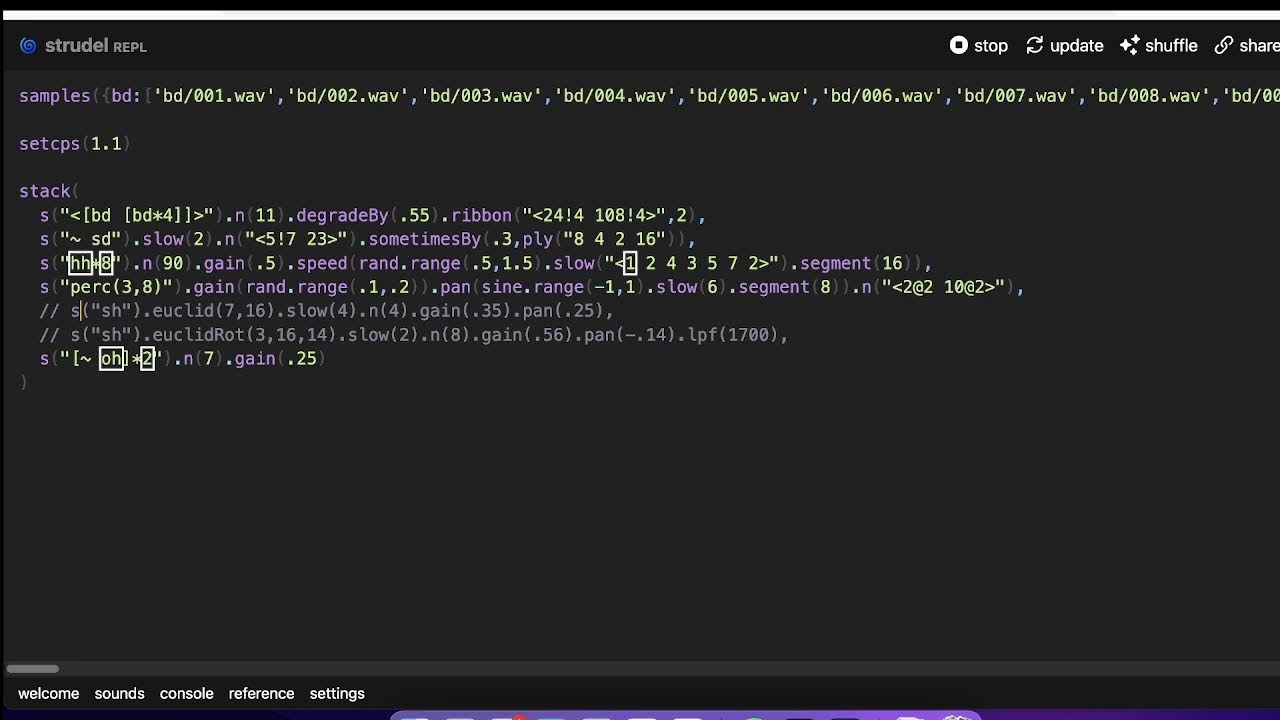Open the reference tab
Viewport: 1280px width, 720px height.
(x=261, y=693)
